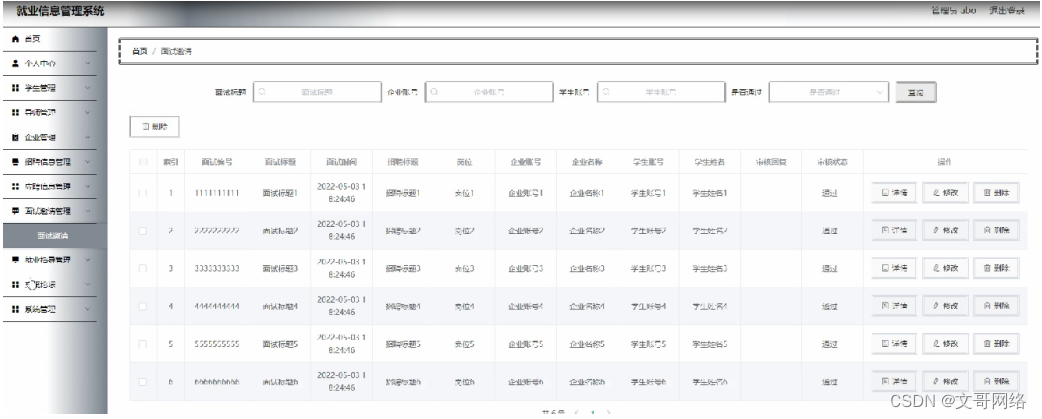Screen dimensions: 1042x419
Task: Click the cell 3333333333 in row 3
Action: 217,268
